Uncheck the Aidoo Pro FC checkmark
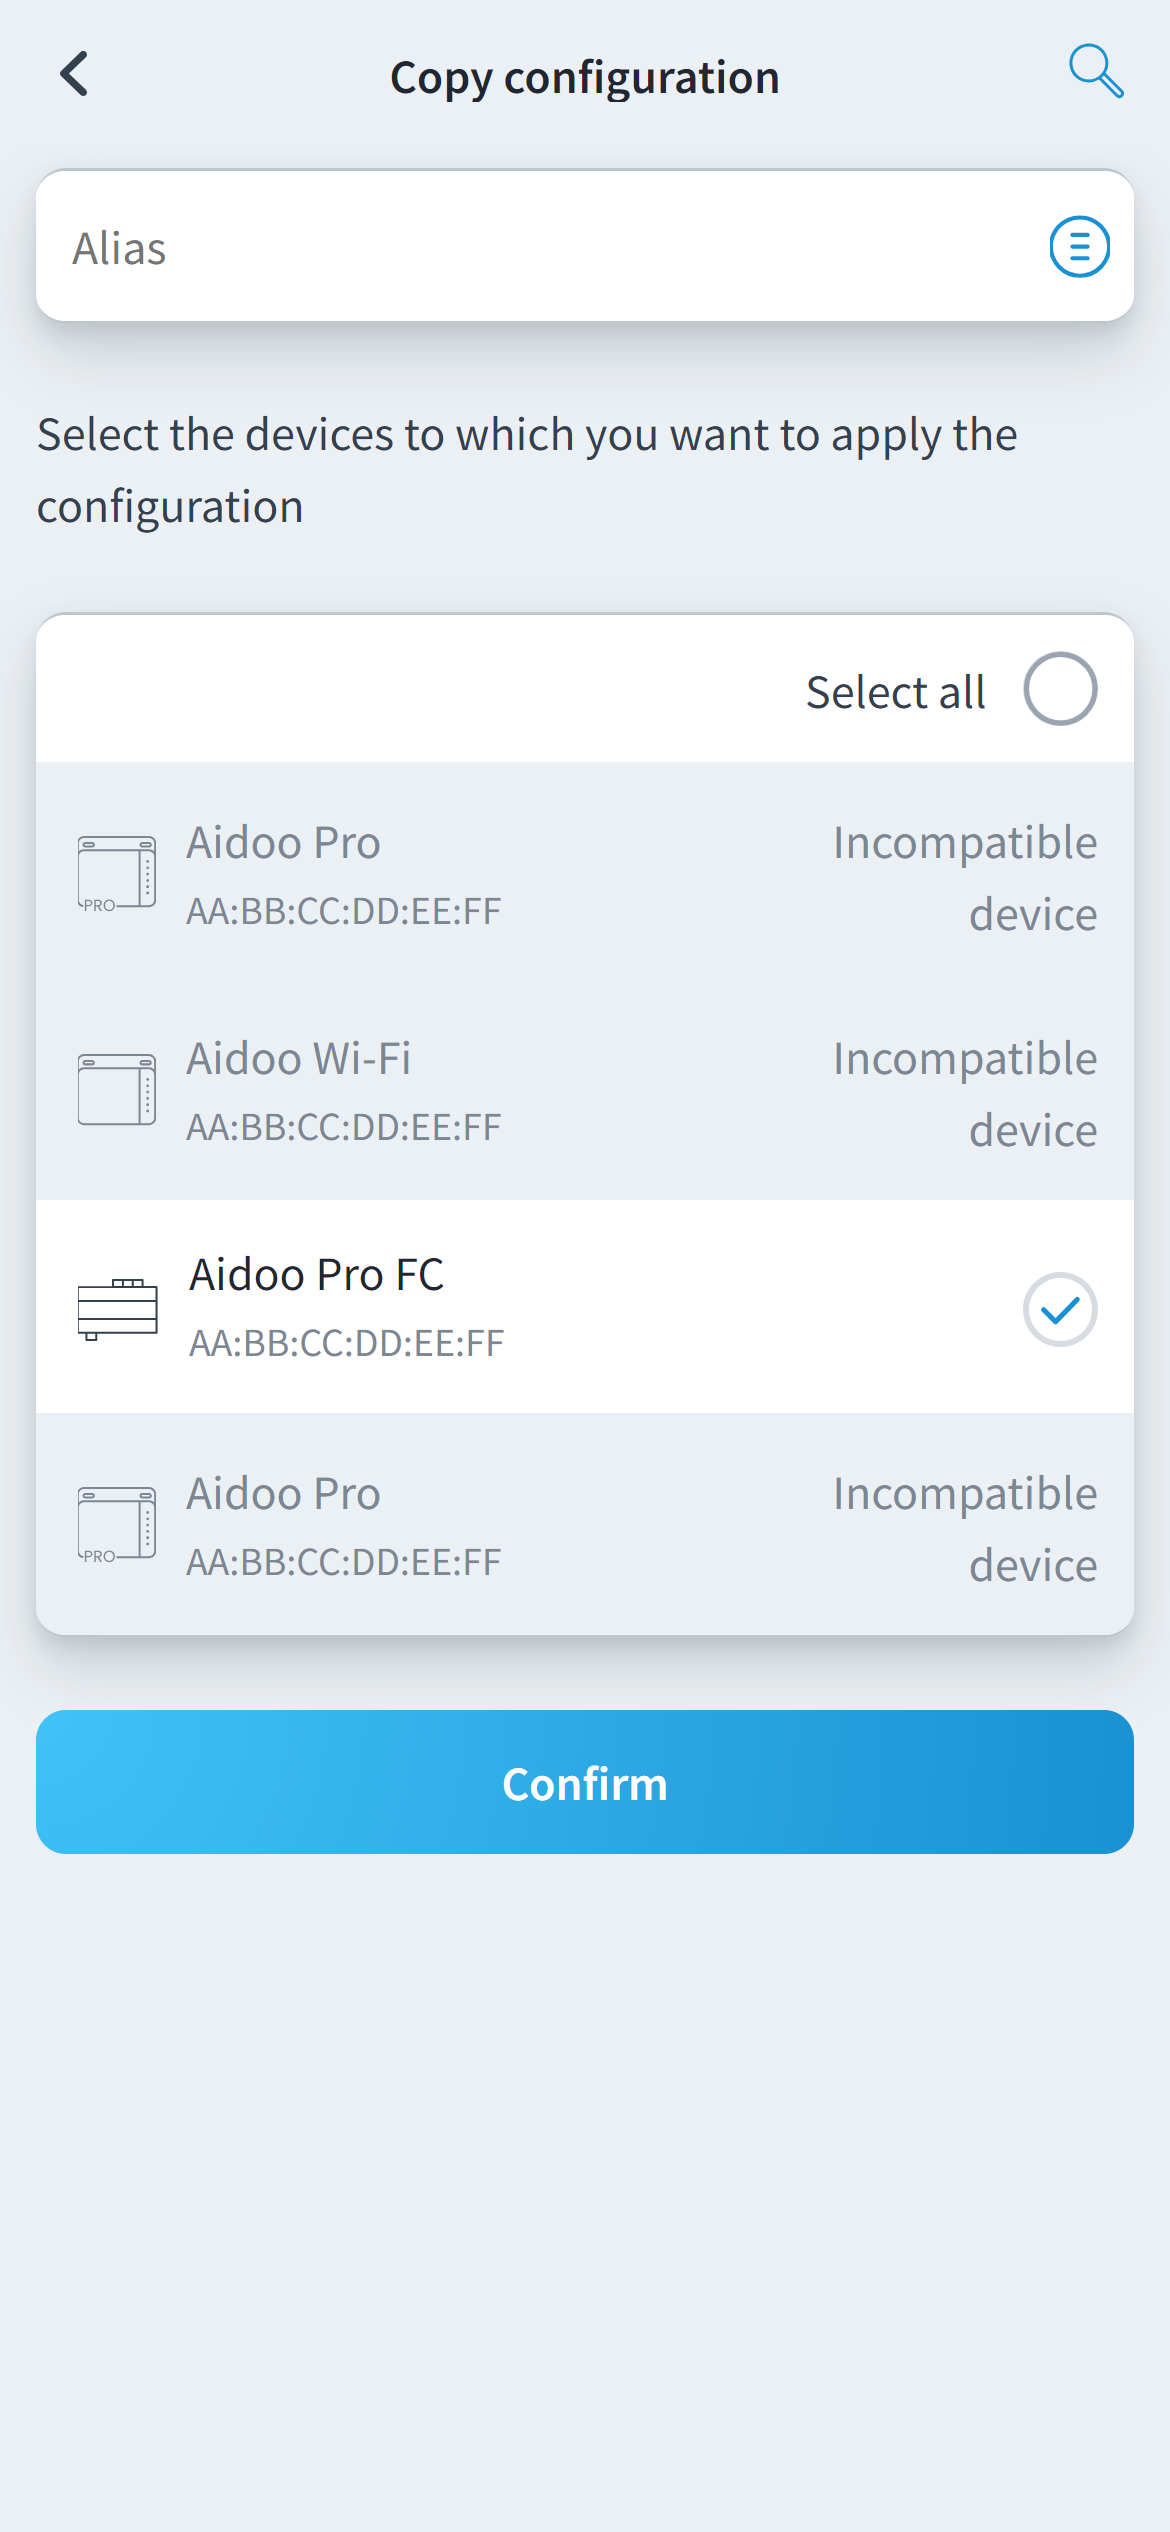This screenshot has height=2532, width=1170. click(x=1060, y=1309)
